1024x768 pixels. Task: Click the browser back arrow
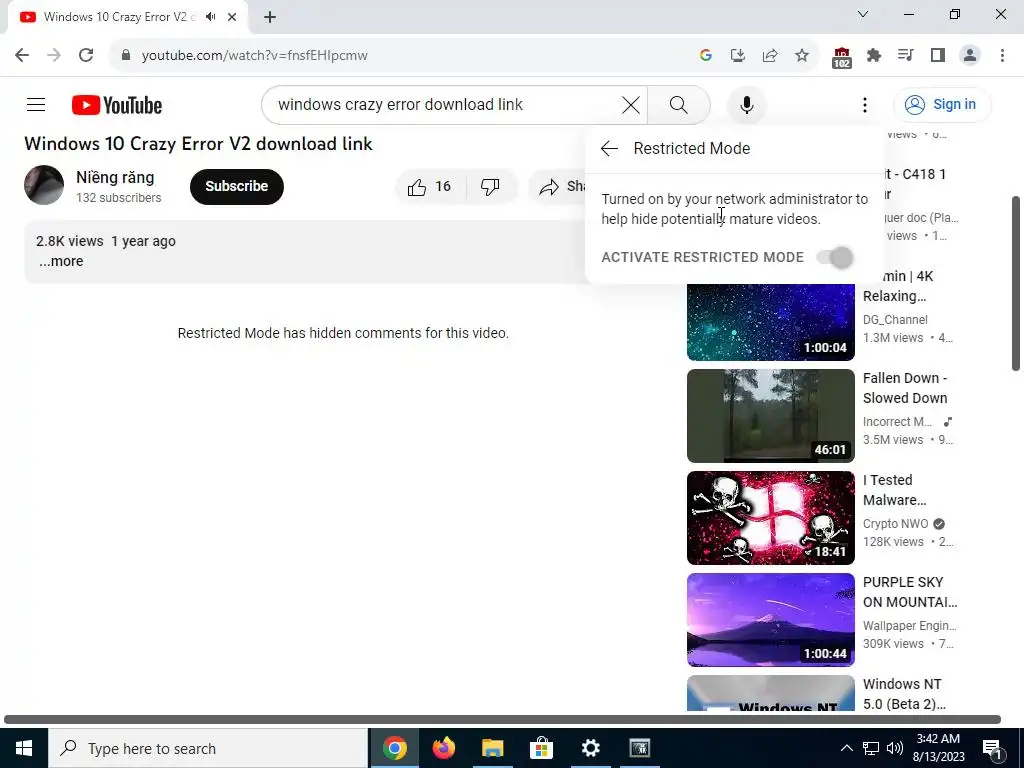pyautogui.click(x=22, y=56)
